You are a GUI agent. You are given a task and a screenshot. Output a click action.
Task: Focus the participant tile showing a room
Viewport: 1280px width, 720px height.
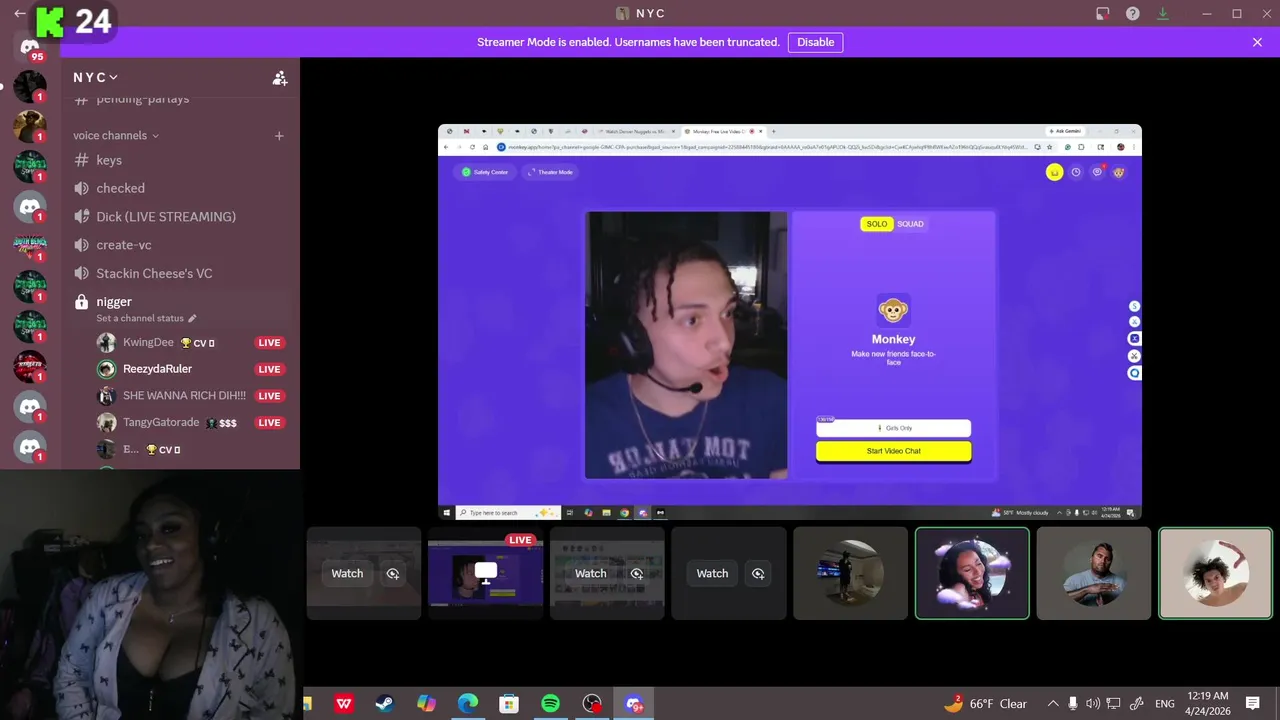coord(850,573)
